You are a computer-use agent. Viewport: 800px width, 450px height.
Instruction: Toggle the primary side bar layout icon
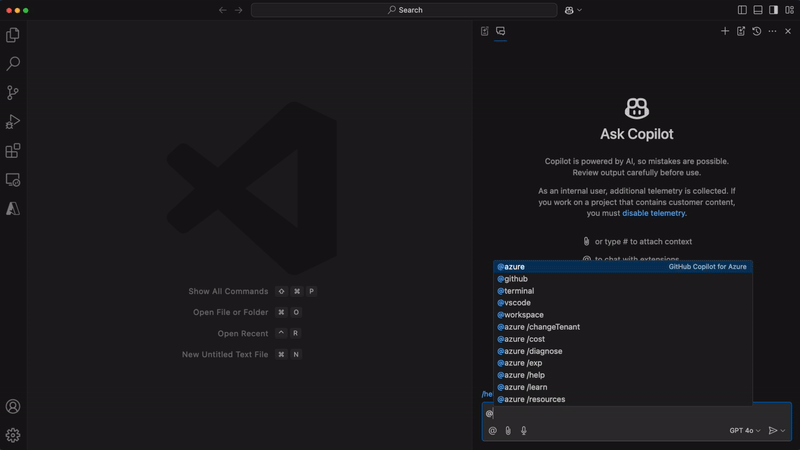coord(742,10)
